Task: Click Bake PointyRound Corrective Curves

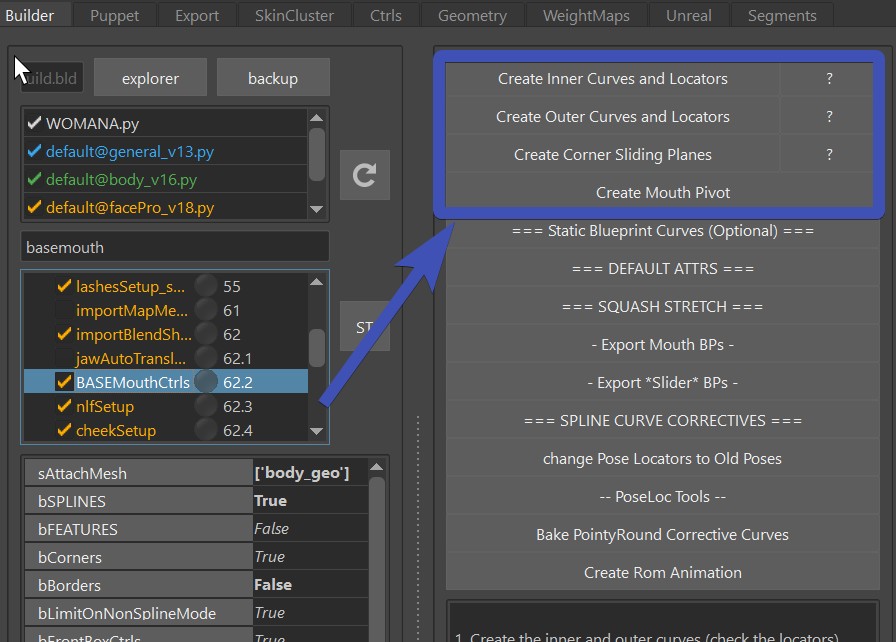Action: click(x=662, y=535)
